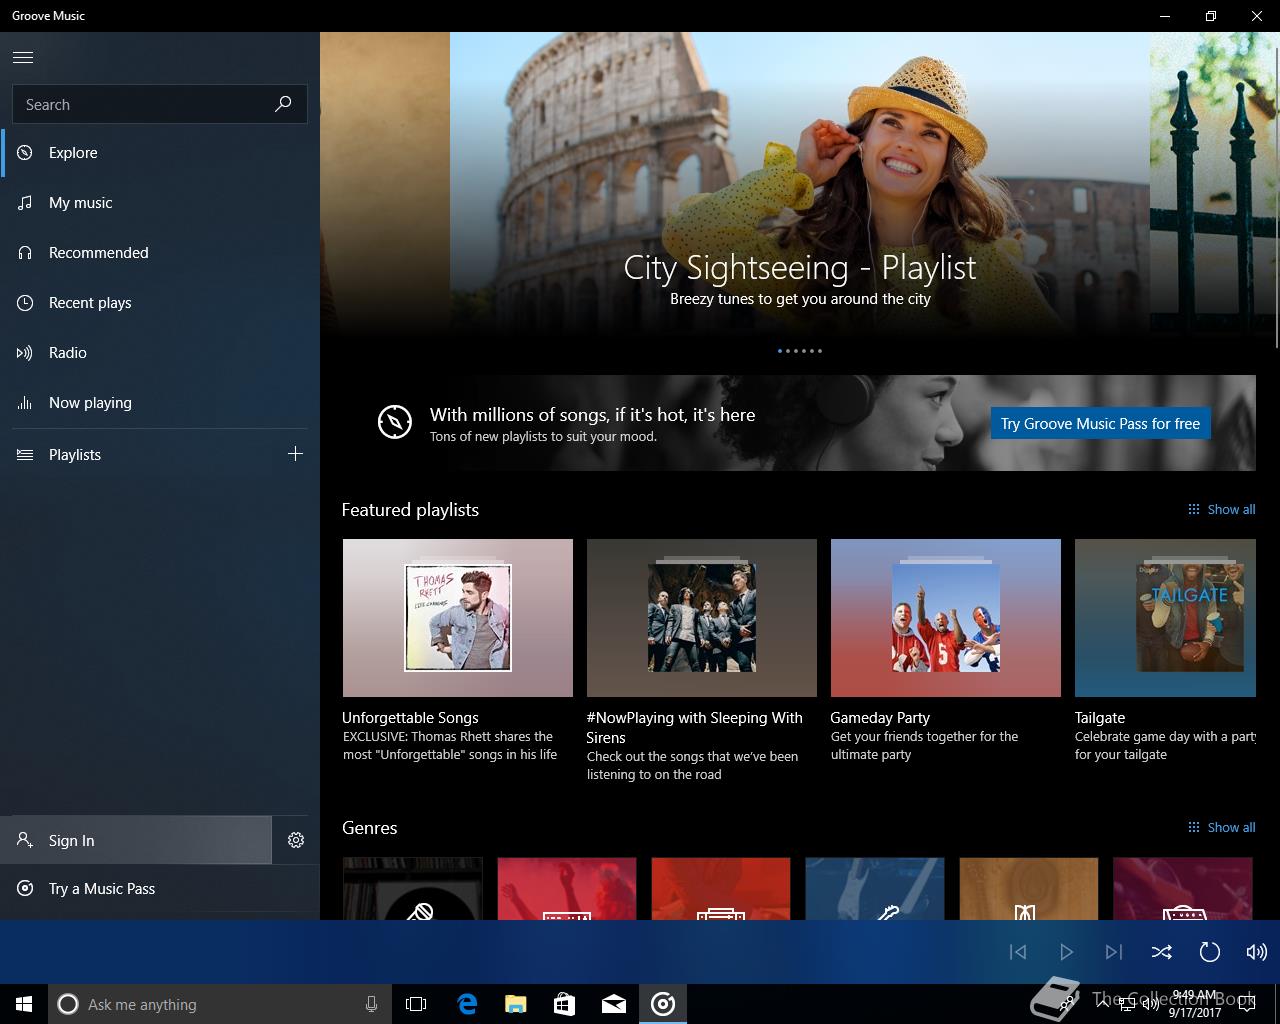This screenshot has width=1280, height=1024.
Task: Open File Explorer from the taskbar
Action: (516, 1004)
